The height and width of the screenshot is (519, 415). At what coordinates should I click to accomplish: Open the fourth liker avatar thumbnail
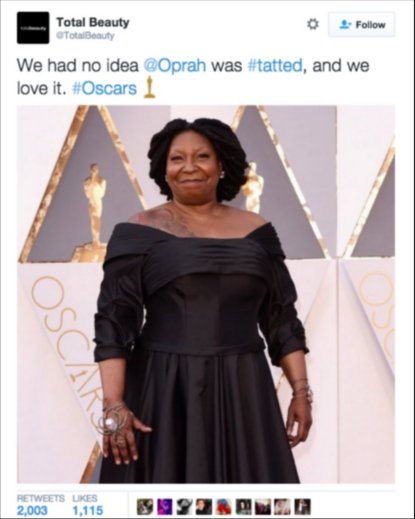coord(204,507)
